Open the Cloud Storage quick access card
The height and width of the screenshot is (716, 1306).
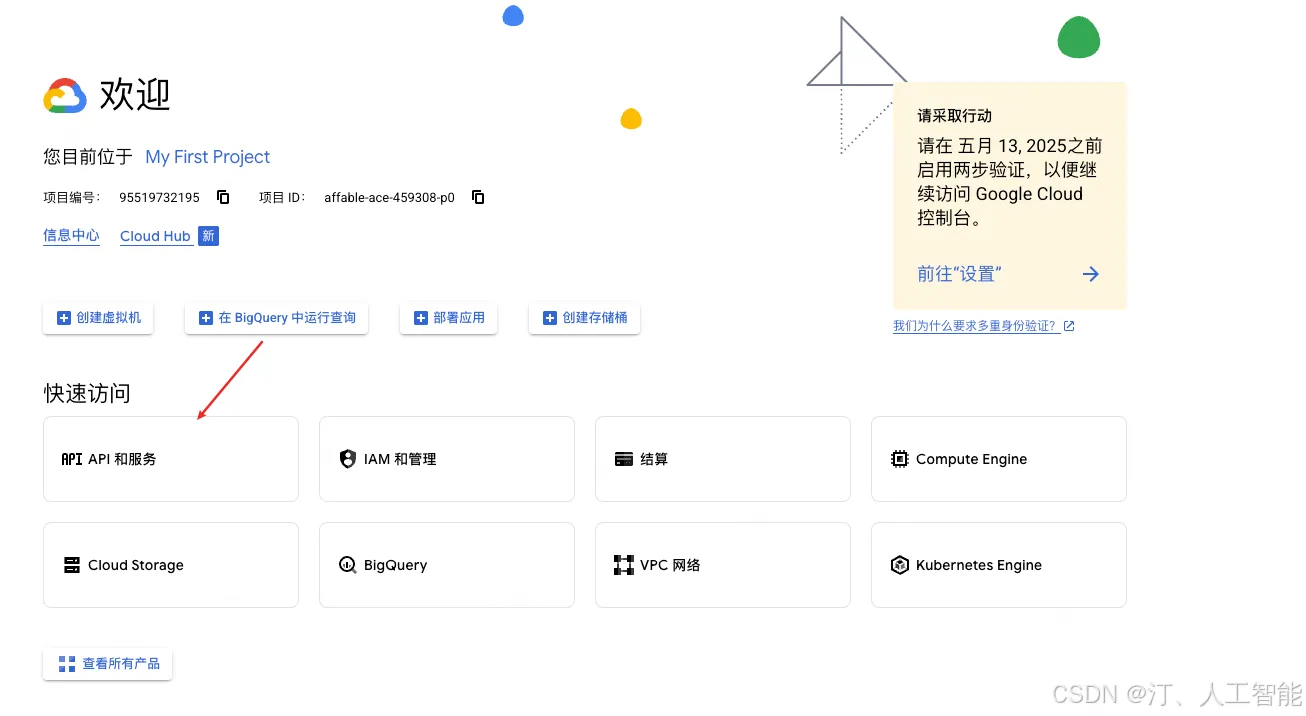tap(171, 565)
